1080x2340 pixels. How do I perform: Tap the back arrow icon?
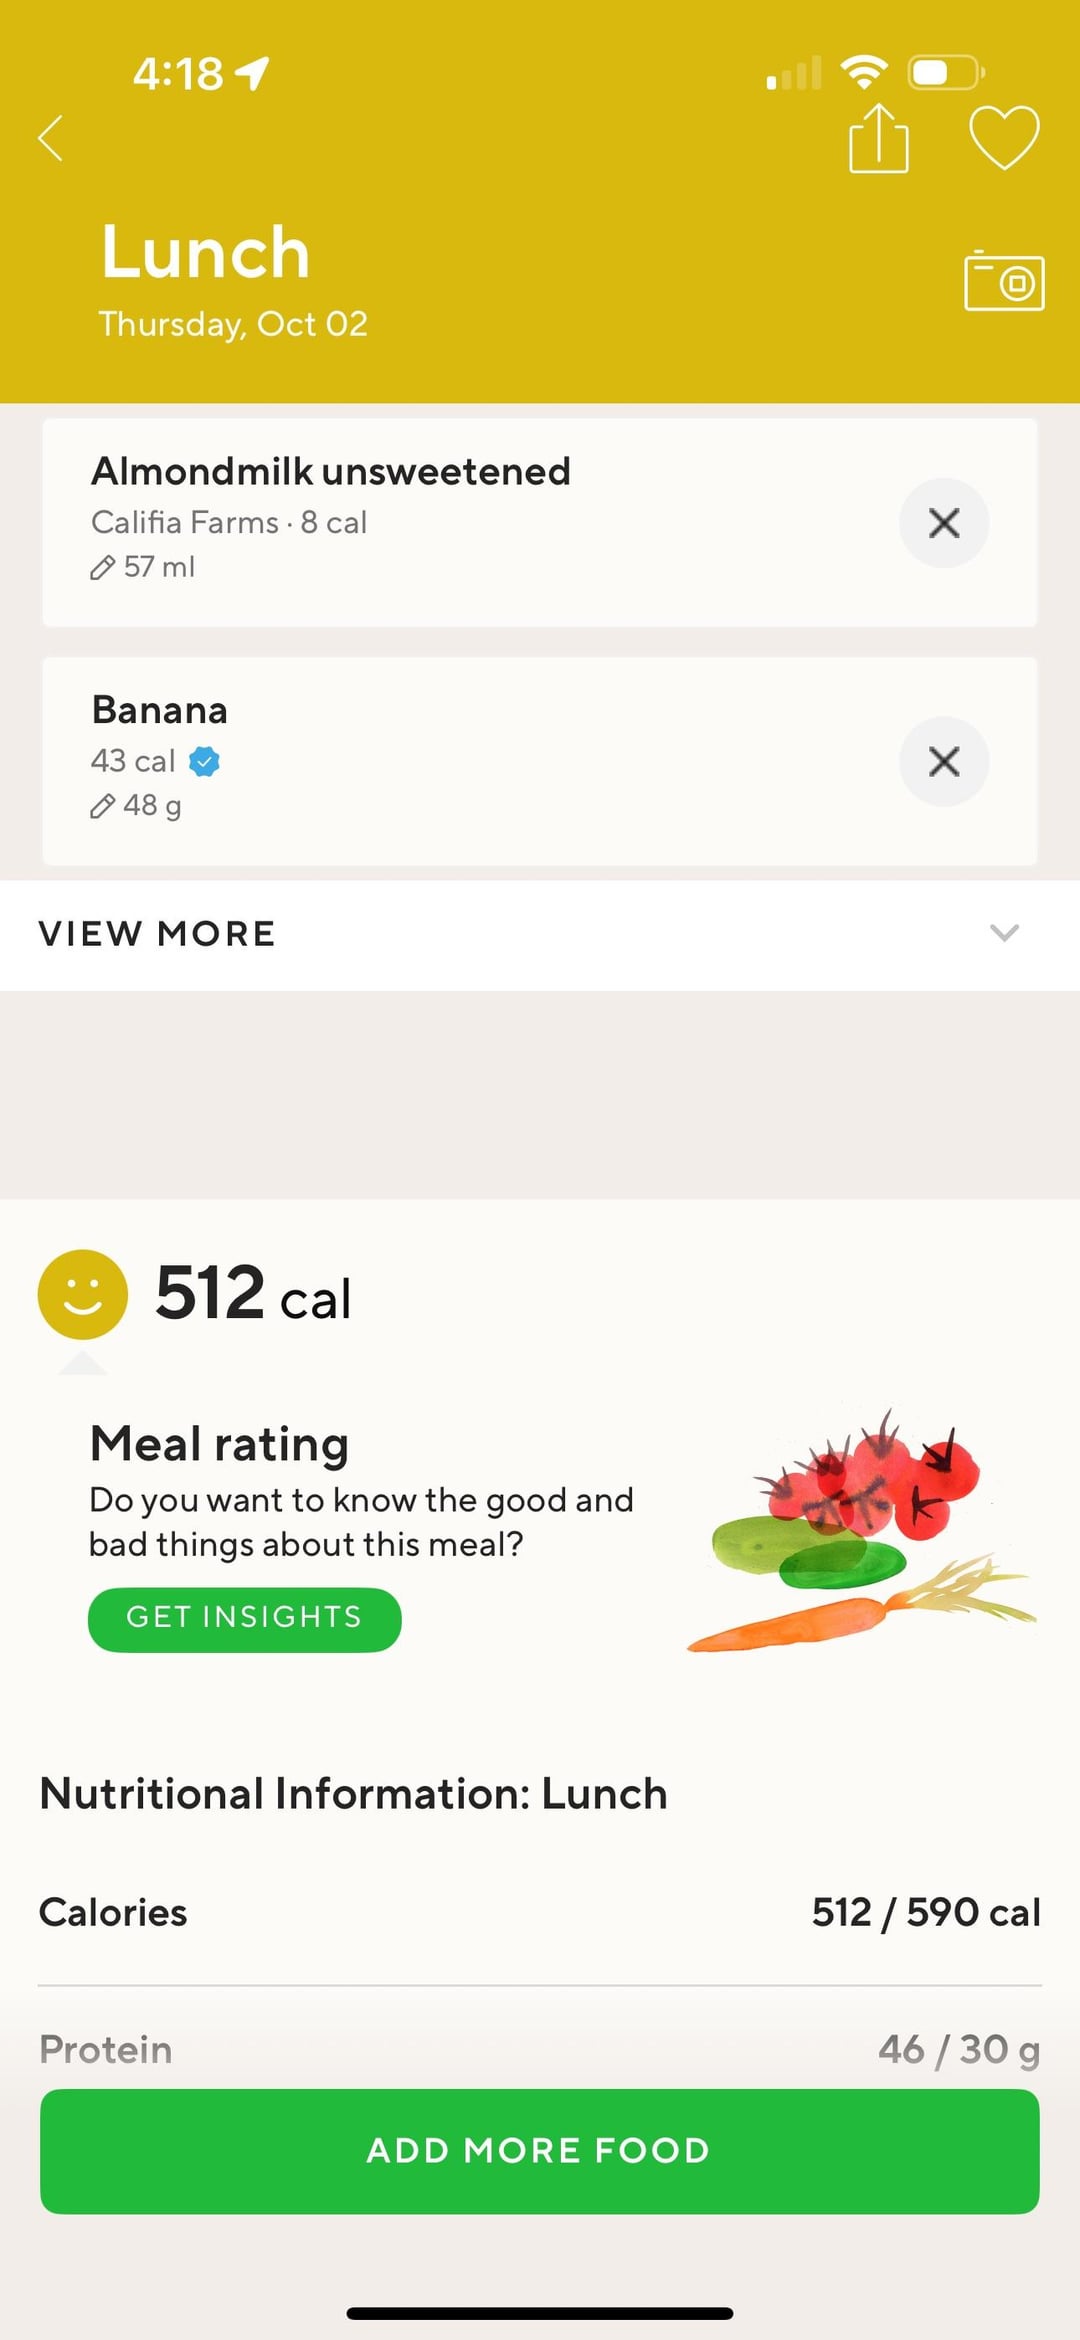(x=51, y=138)
